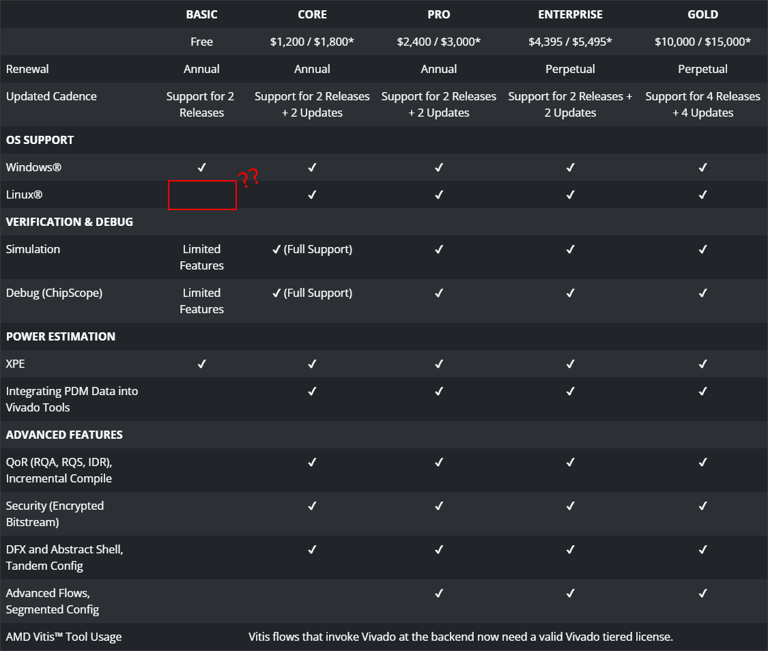This screenshot has height=651, width=768.
Task: Click the QoR checkmark under PRO
Action: [x=438, y=462]
